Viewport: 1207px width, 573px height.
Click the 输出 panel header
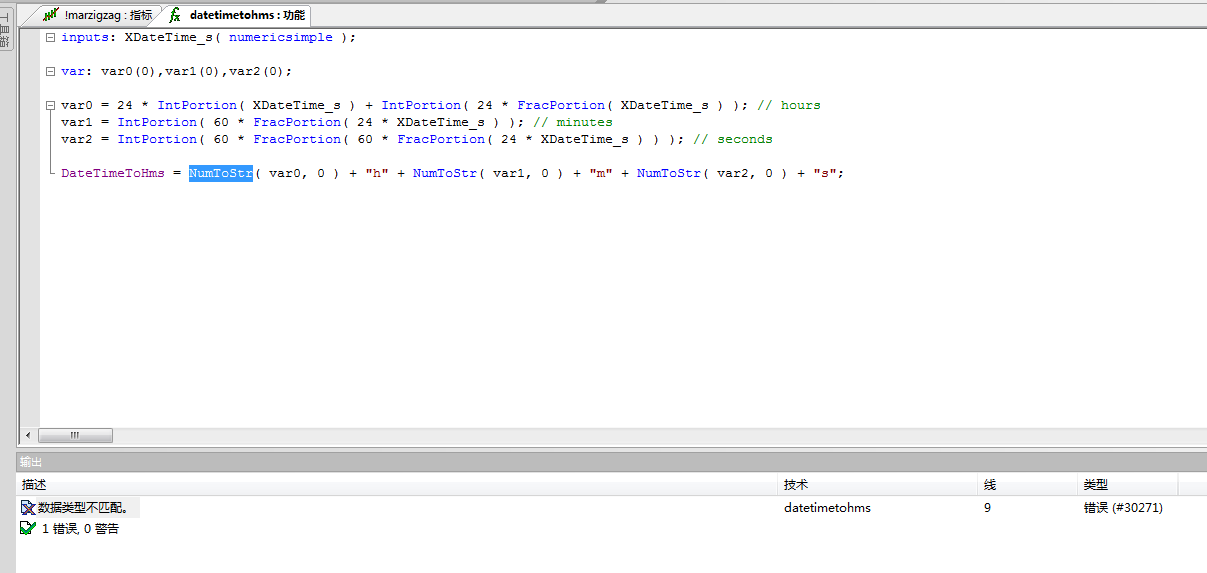[611, 462]
